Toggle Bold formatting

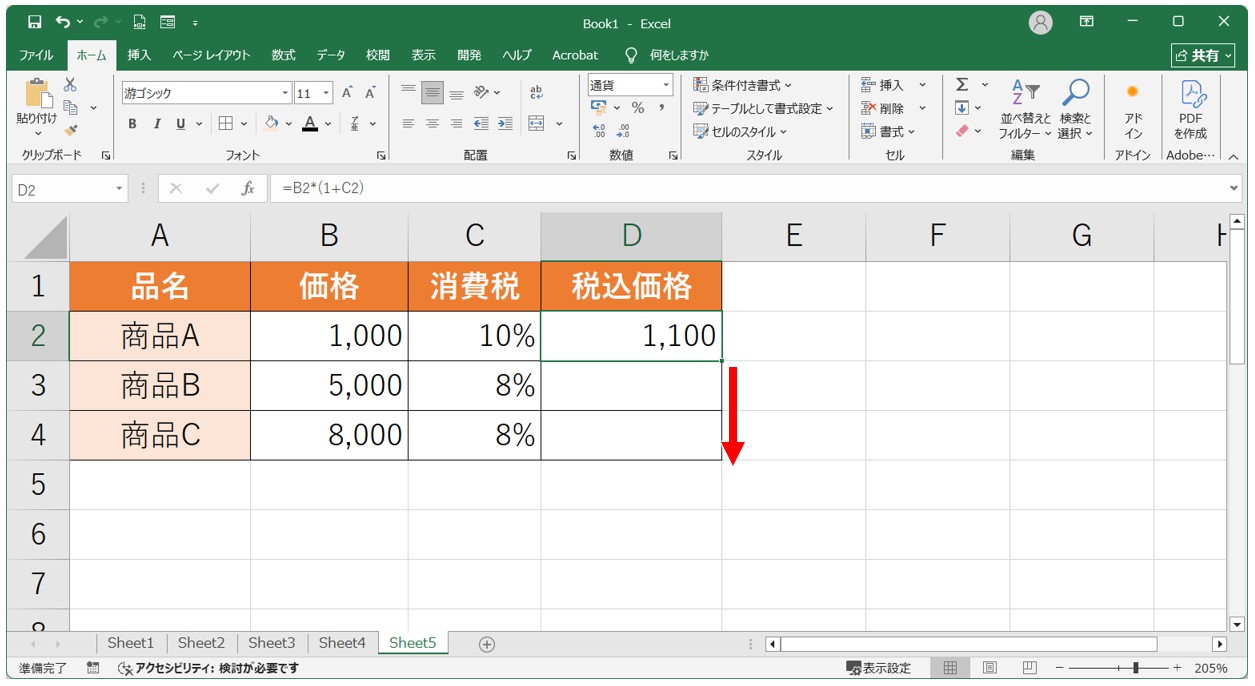pos(132,124)
